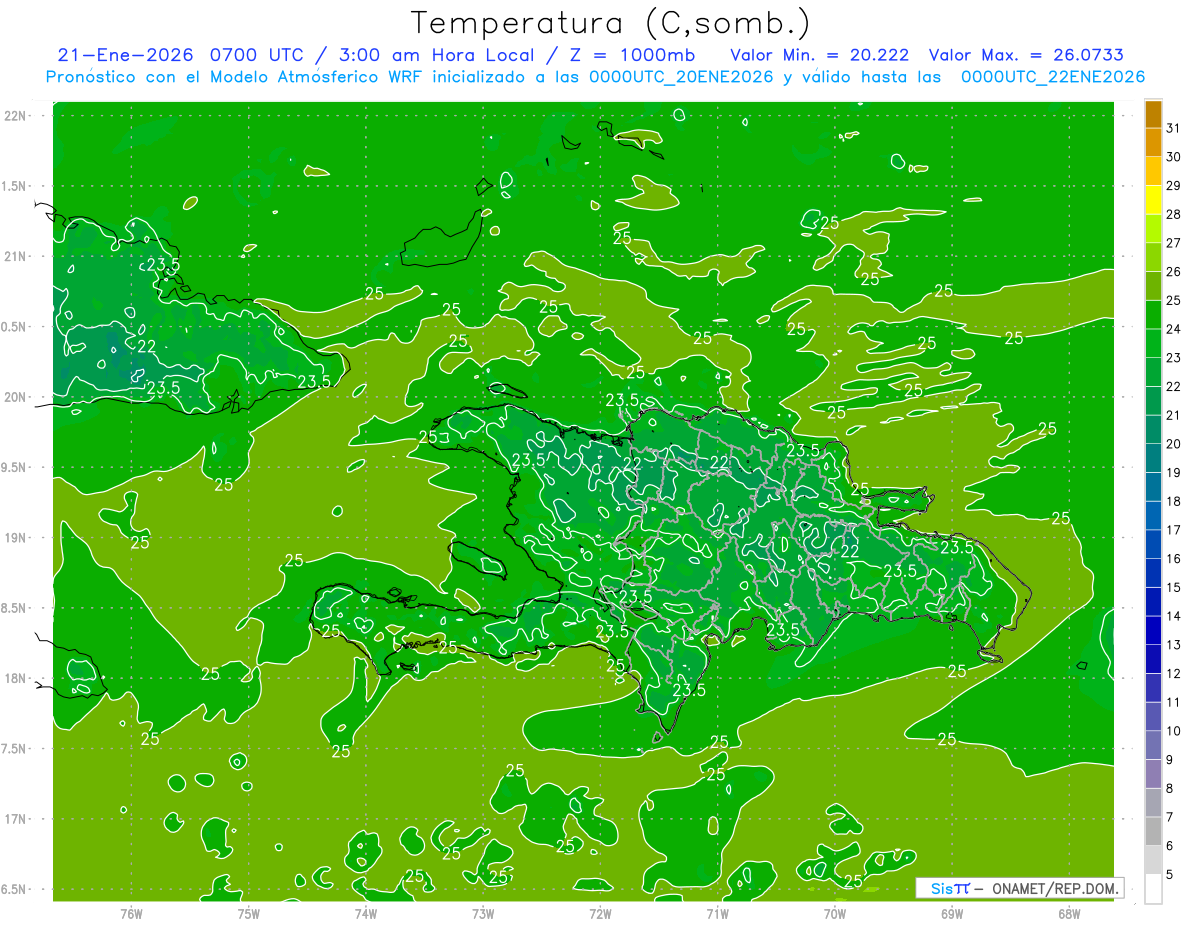Click the "76W" longitude axis label
Screen dimensions: 1200x927
point(131,914)
